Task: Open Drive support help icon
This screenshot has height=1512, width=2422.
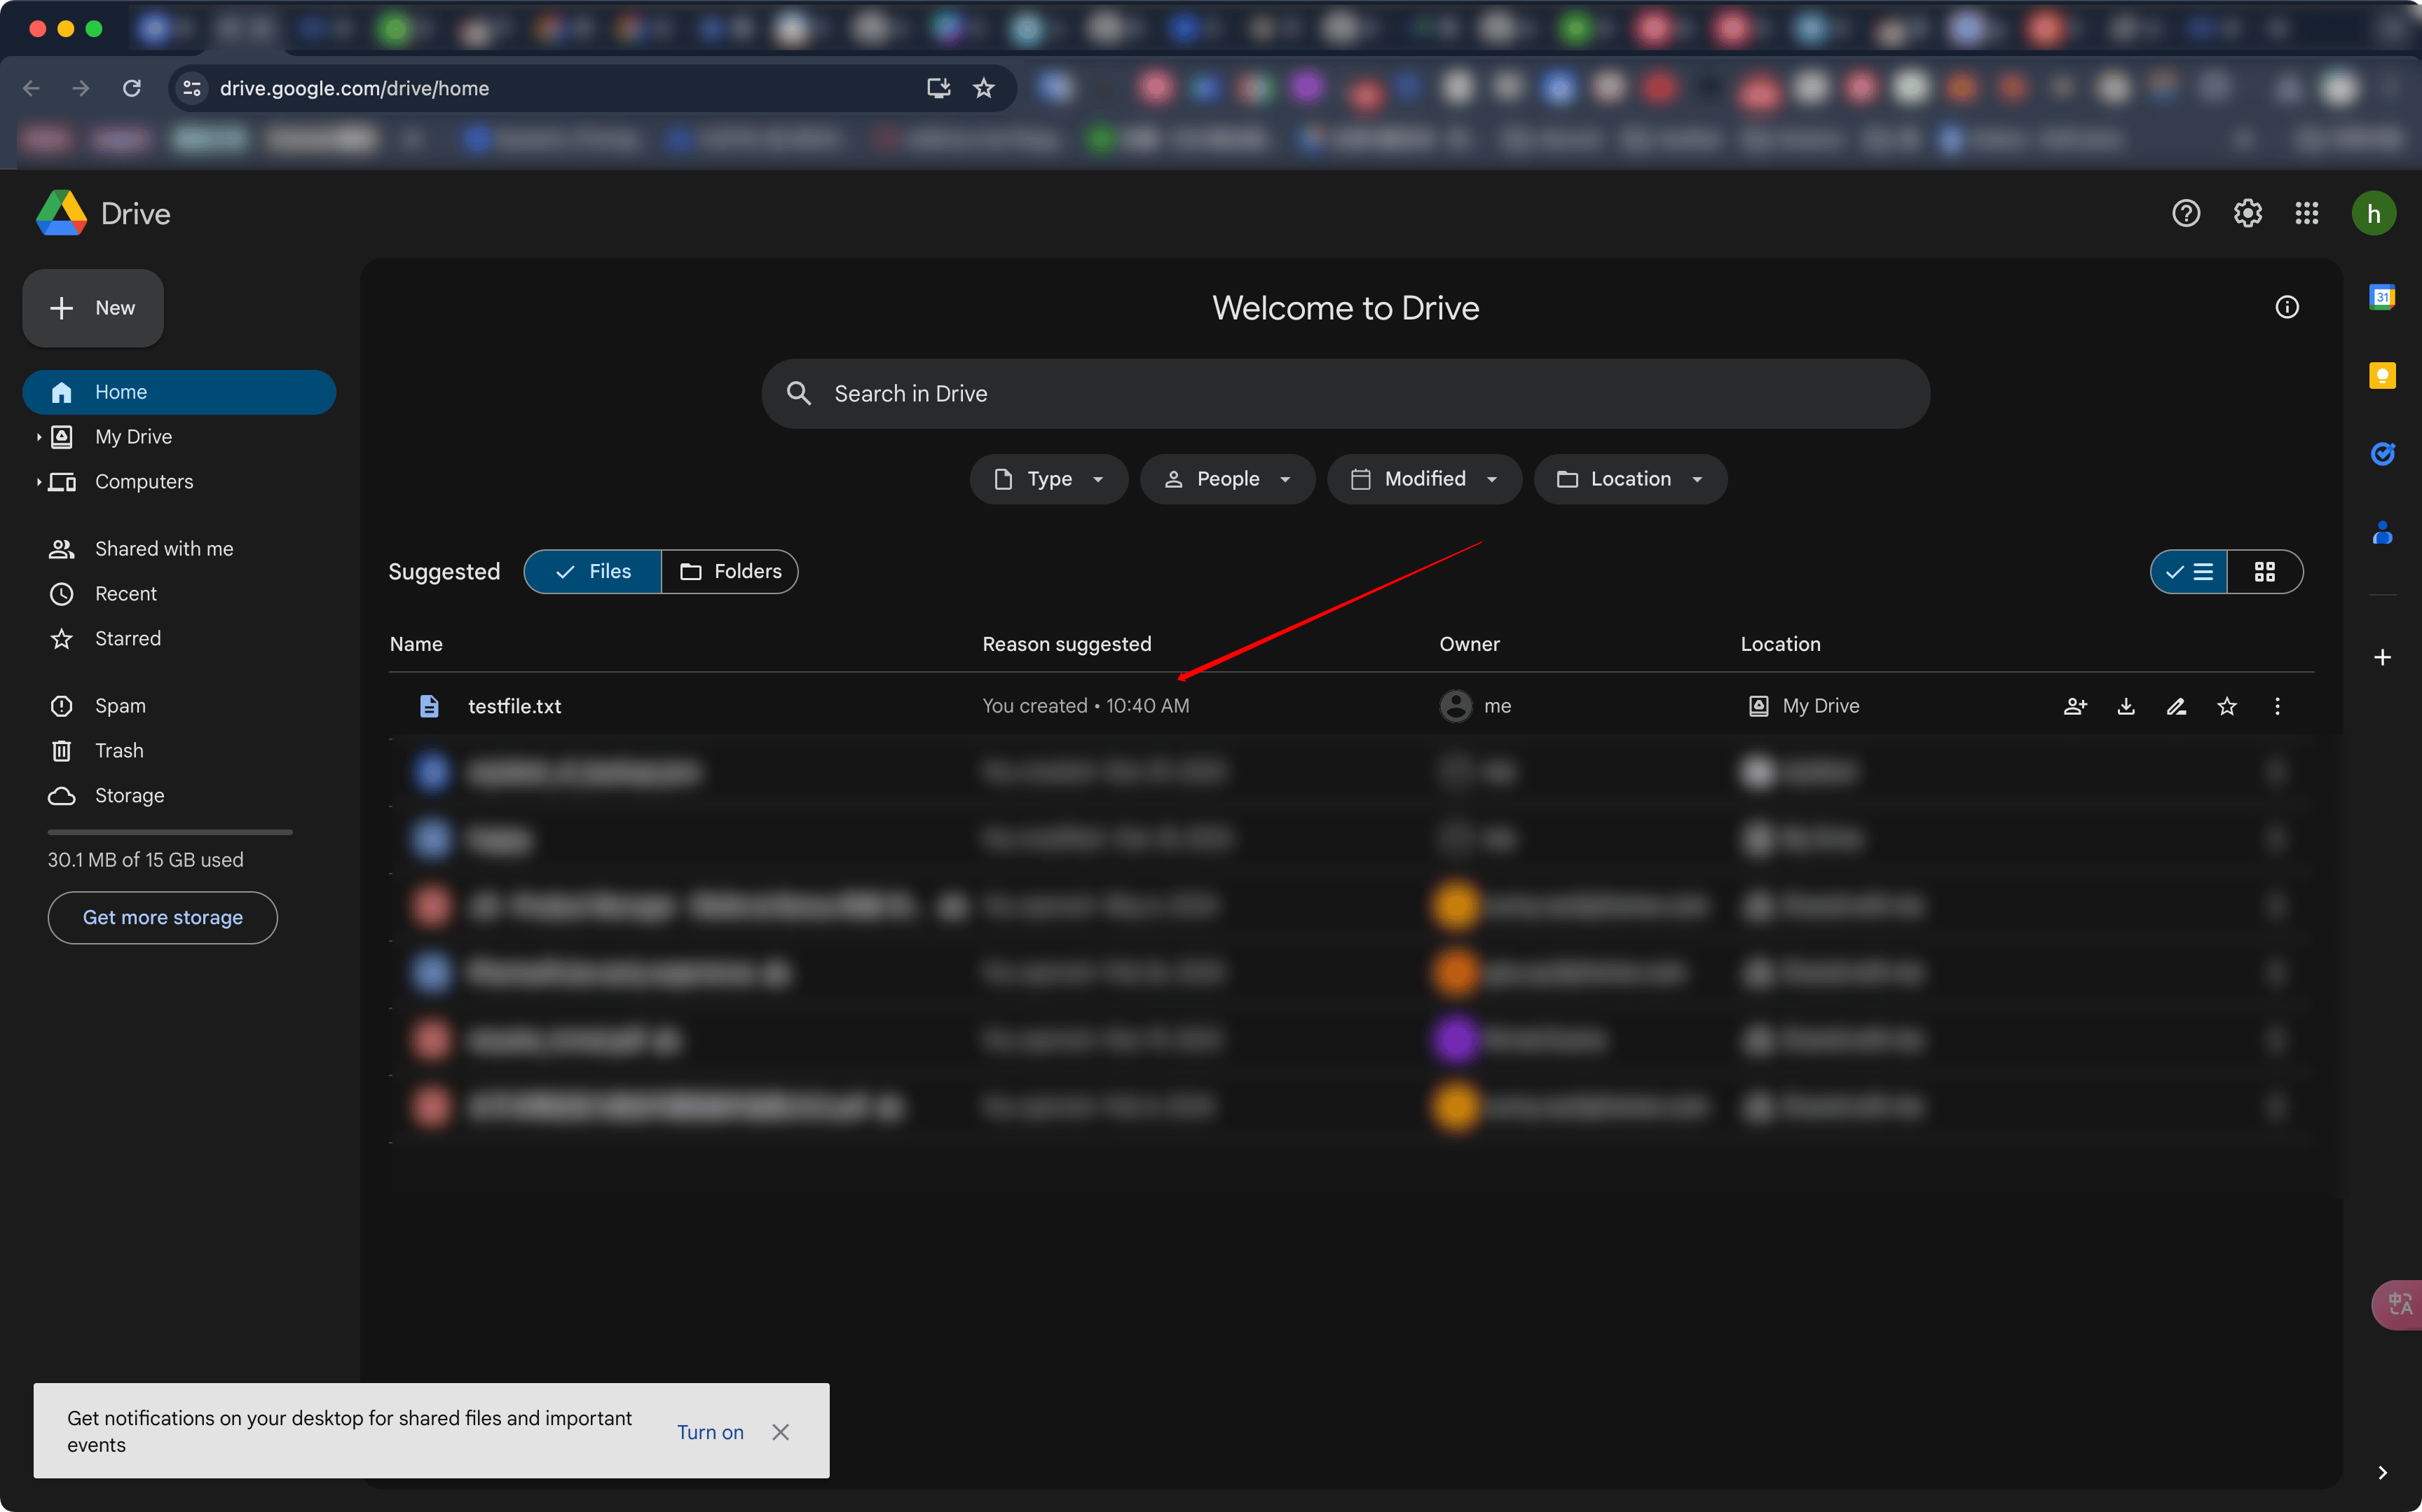Action: point(2186,213)
